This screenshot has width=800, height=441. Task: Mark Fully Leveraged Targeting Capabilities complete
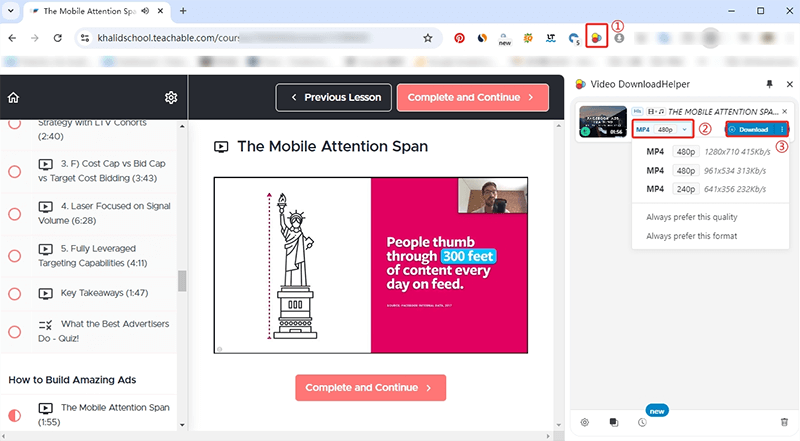point(15,256)
